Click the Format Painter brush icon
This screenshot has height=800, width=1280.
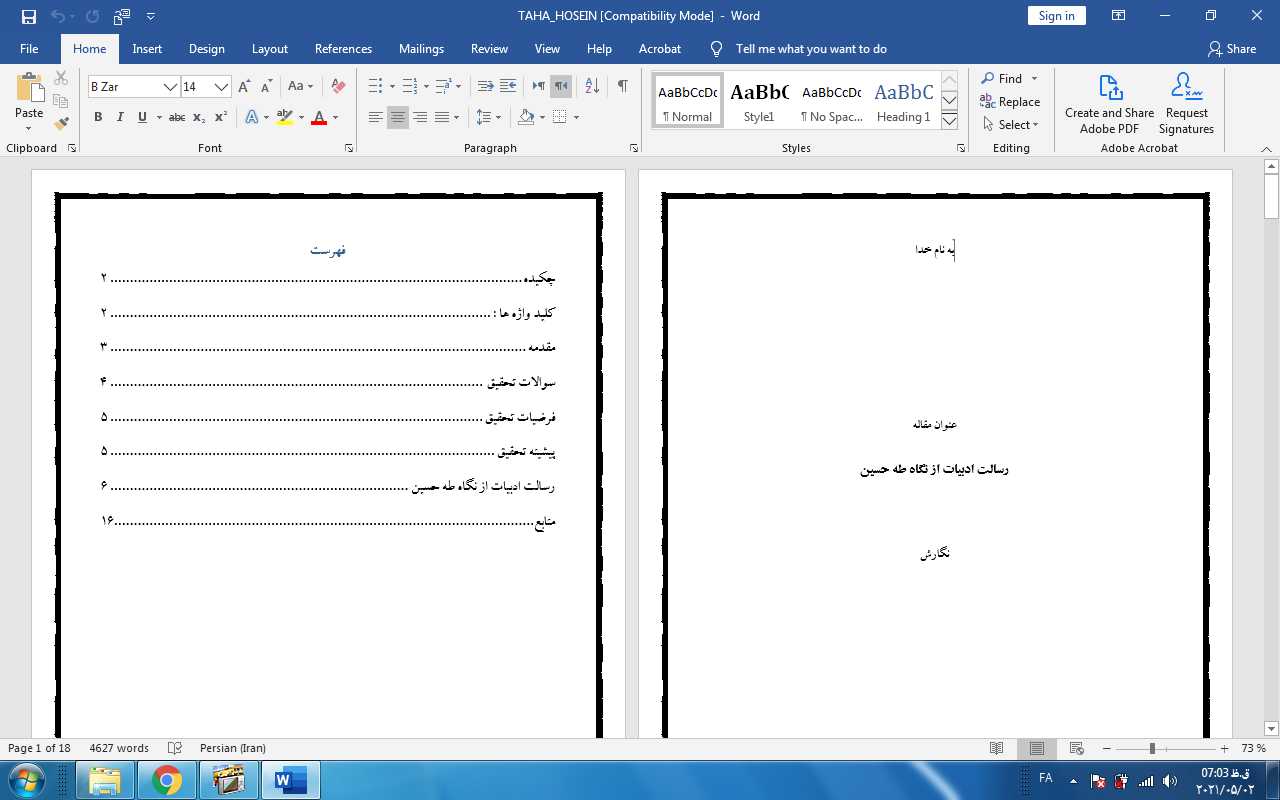[x=61, y=124]
